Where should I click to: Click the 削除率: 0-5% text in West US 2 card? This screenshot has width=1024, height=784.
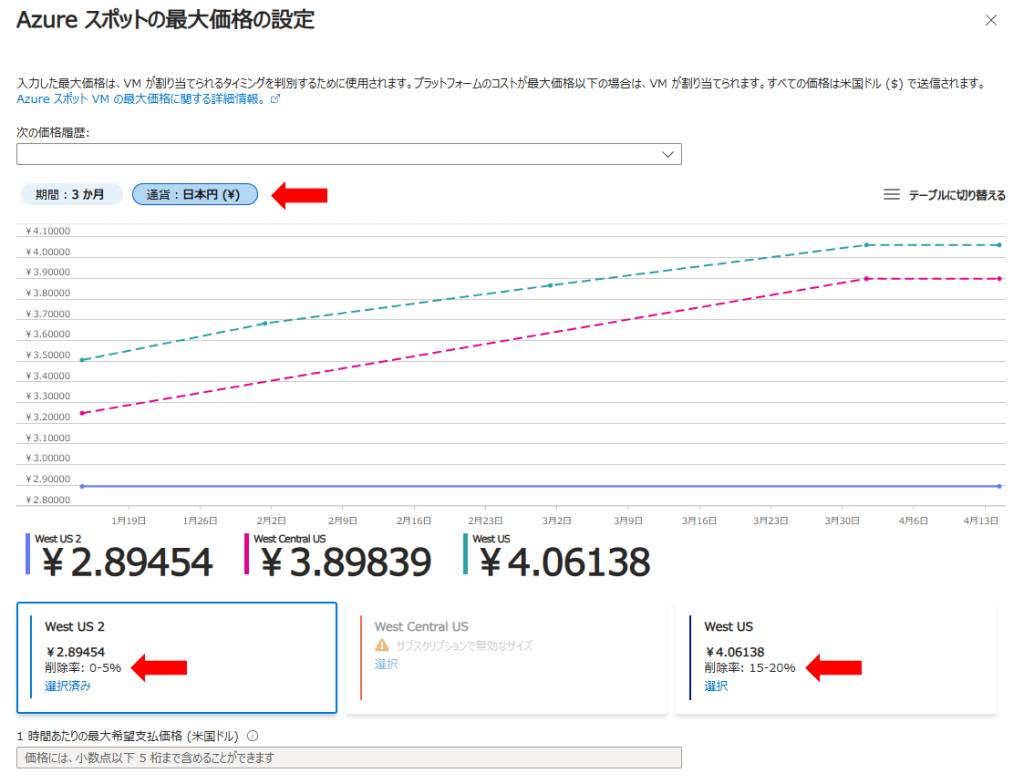pyautogui.click(x=83, y=668)
